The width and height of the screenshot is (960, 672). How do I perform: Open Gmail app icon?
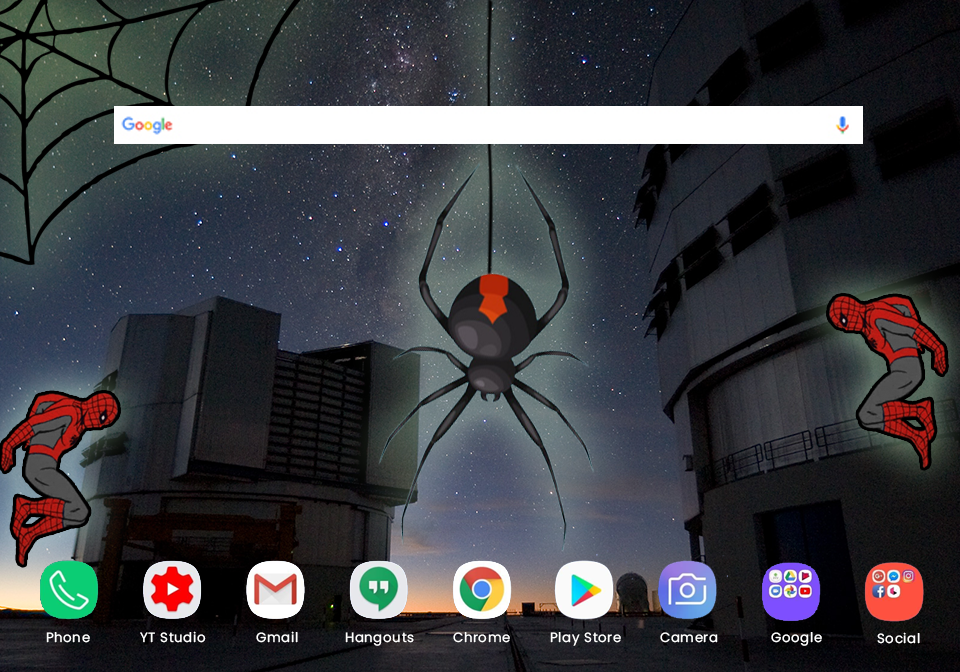pyautogui.click(x=276, y=589)
